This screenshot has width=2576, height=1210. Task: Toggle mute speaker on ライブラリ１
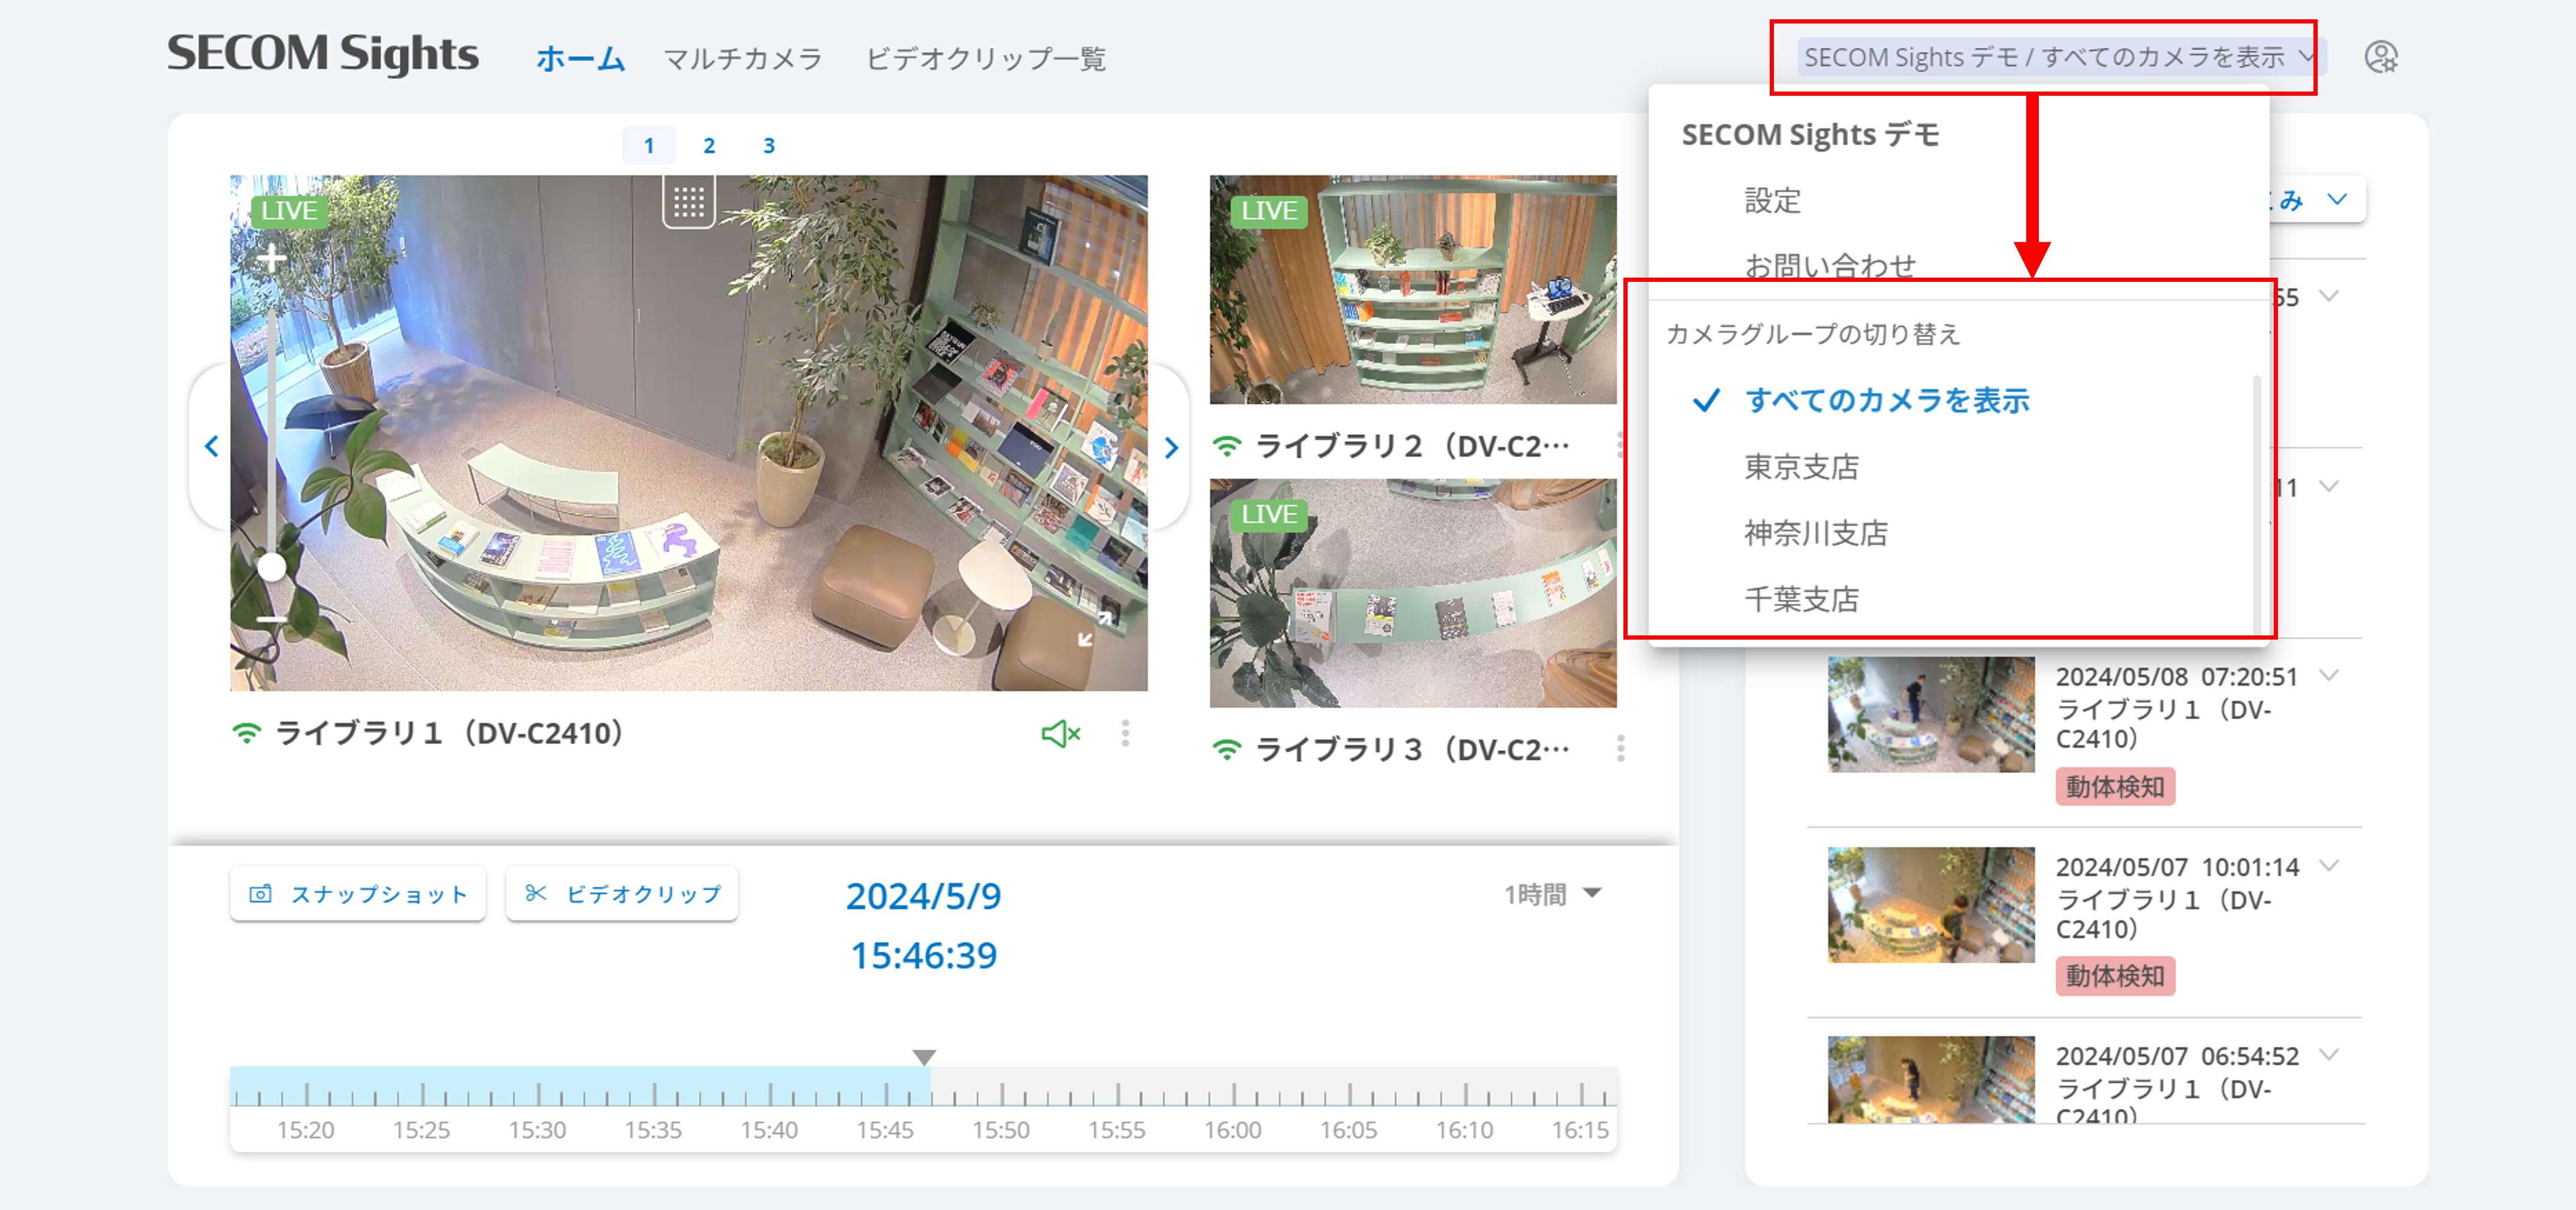click(x=1061, y=733)
